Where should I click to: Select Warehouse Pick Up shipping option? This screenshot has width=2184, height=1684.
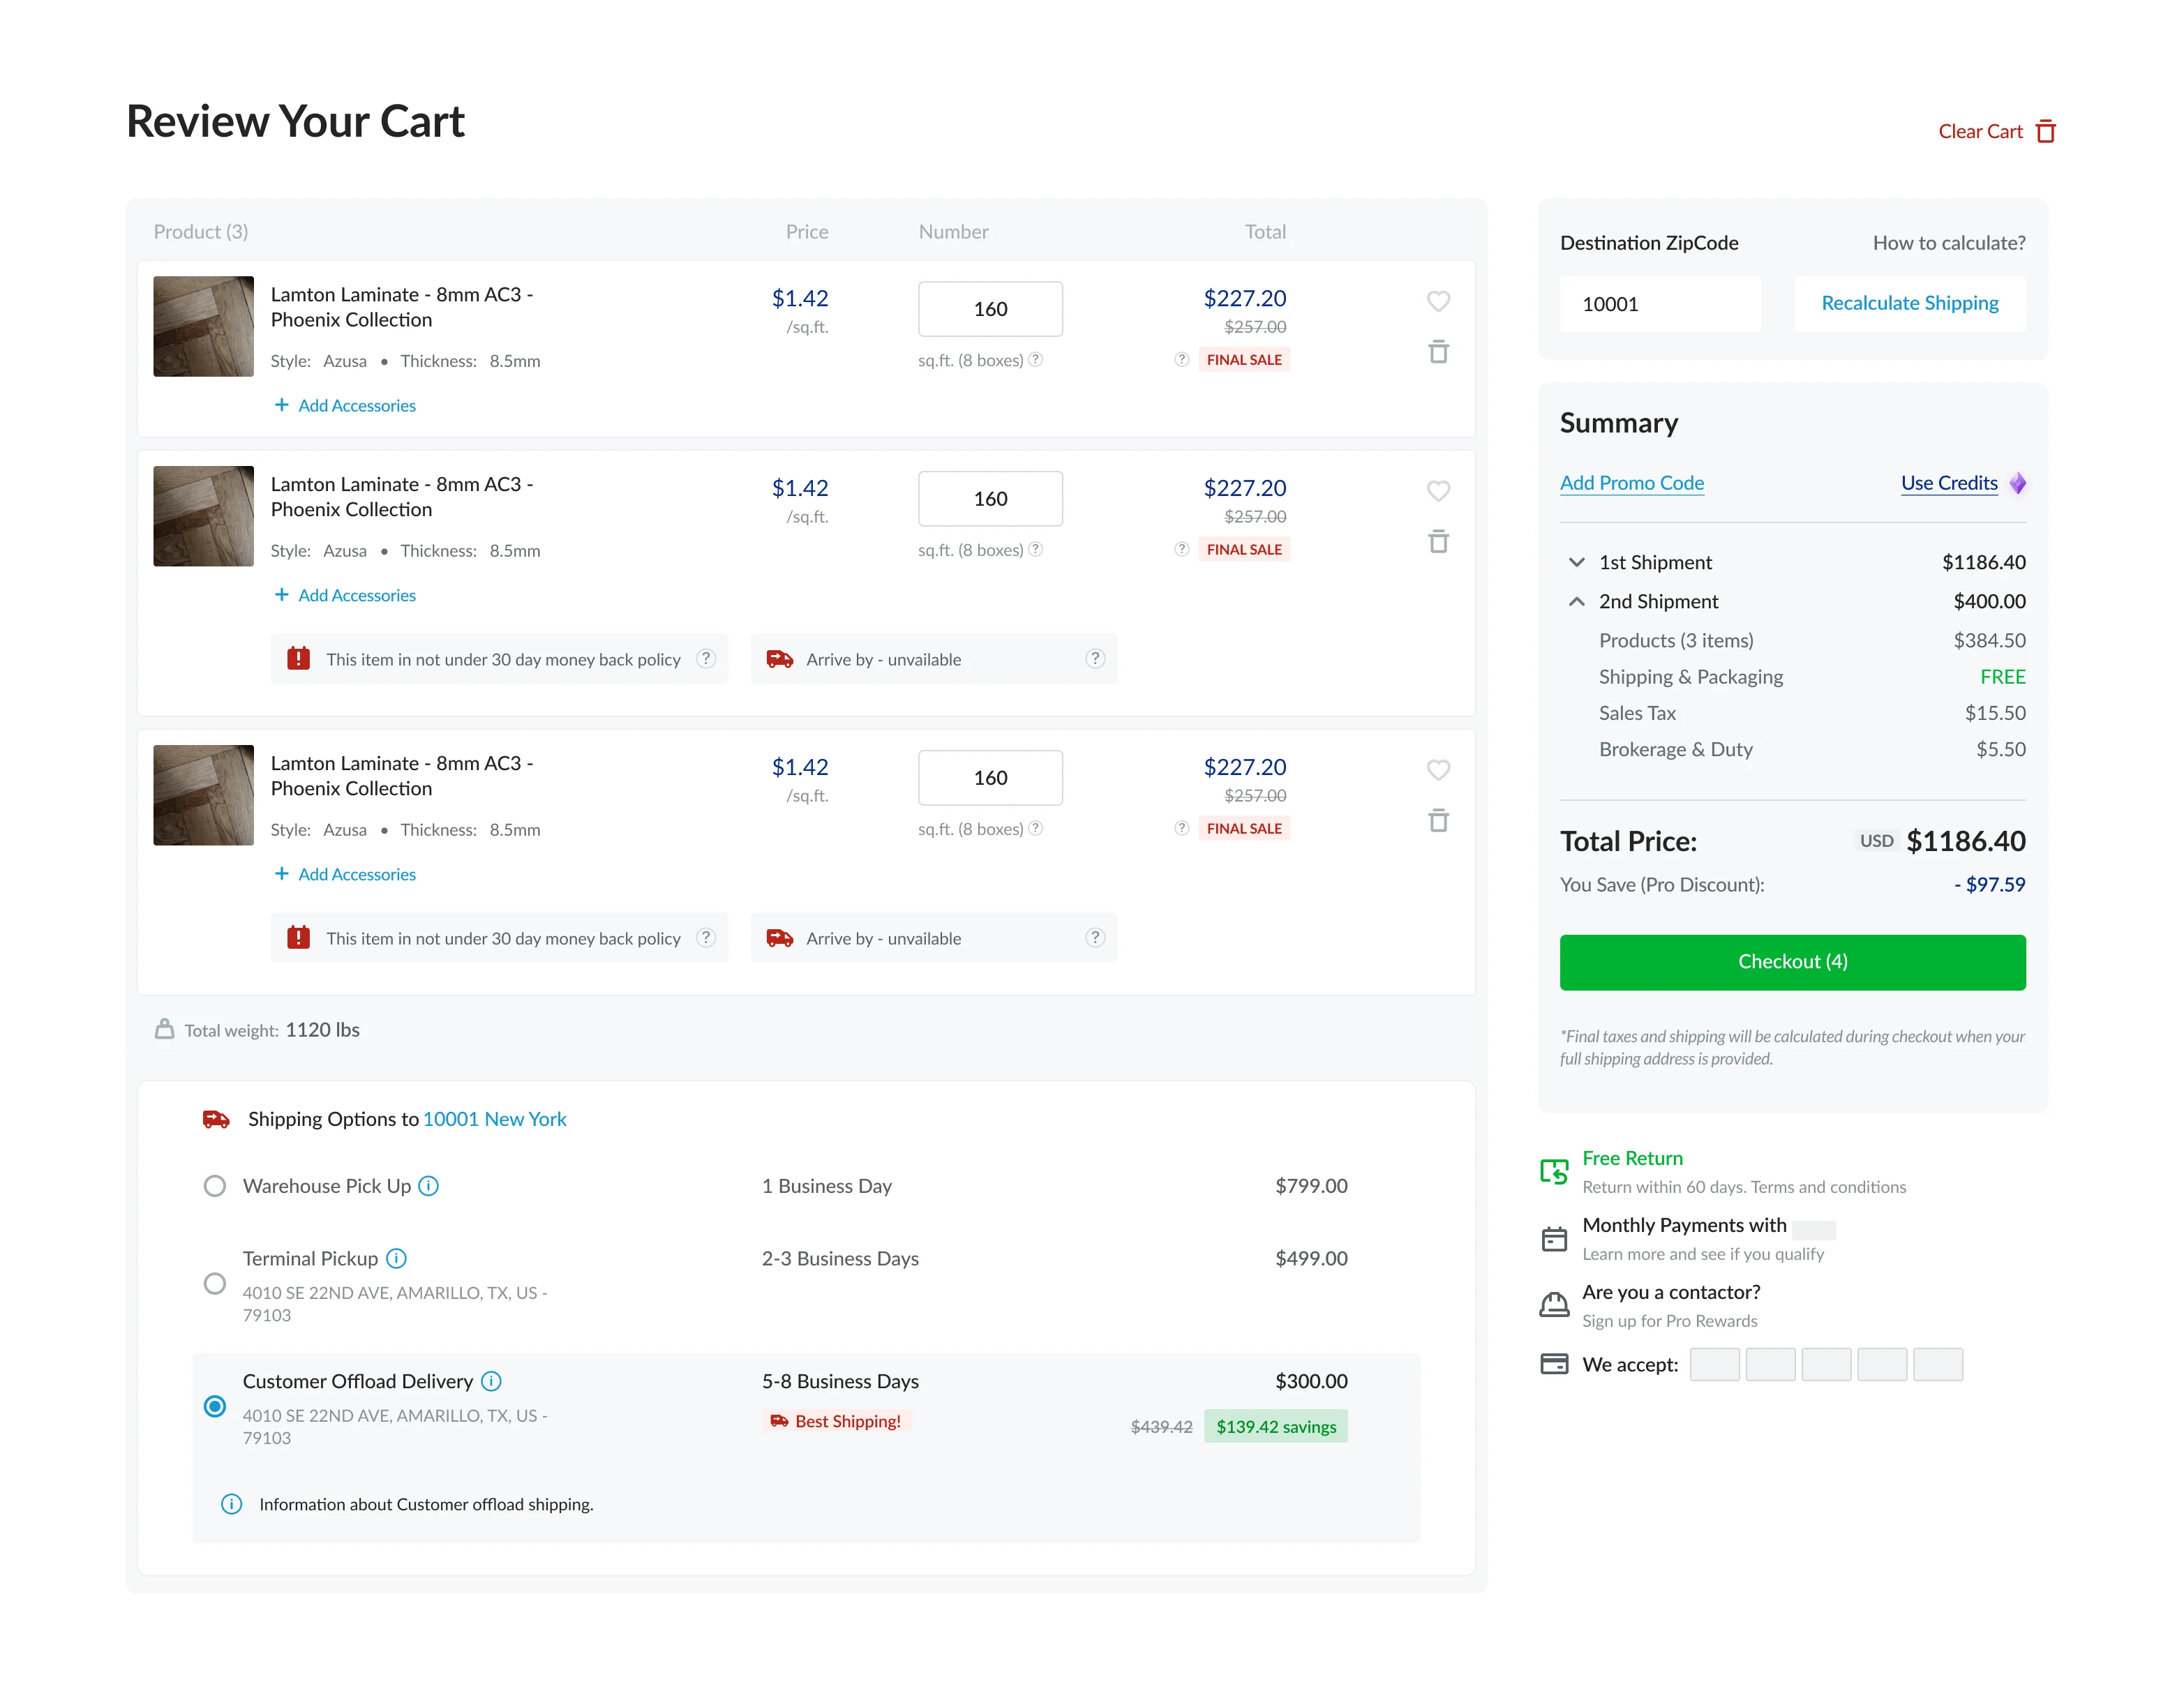[x=215, y=1186]
